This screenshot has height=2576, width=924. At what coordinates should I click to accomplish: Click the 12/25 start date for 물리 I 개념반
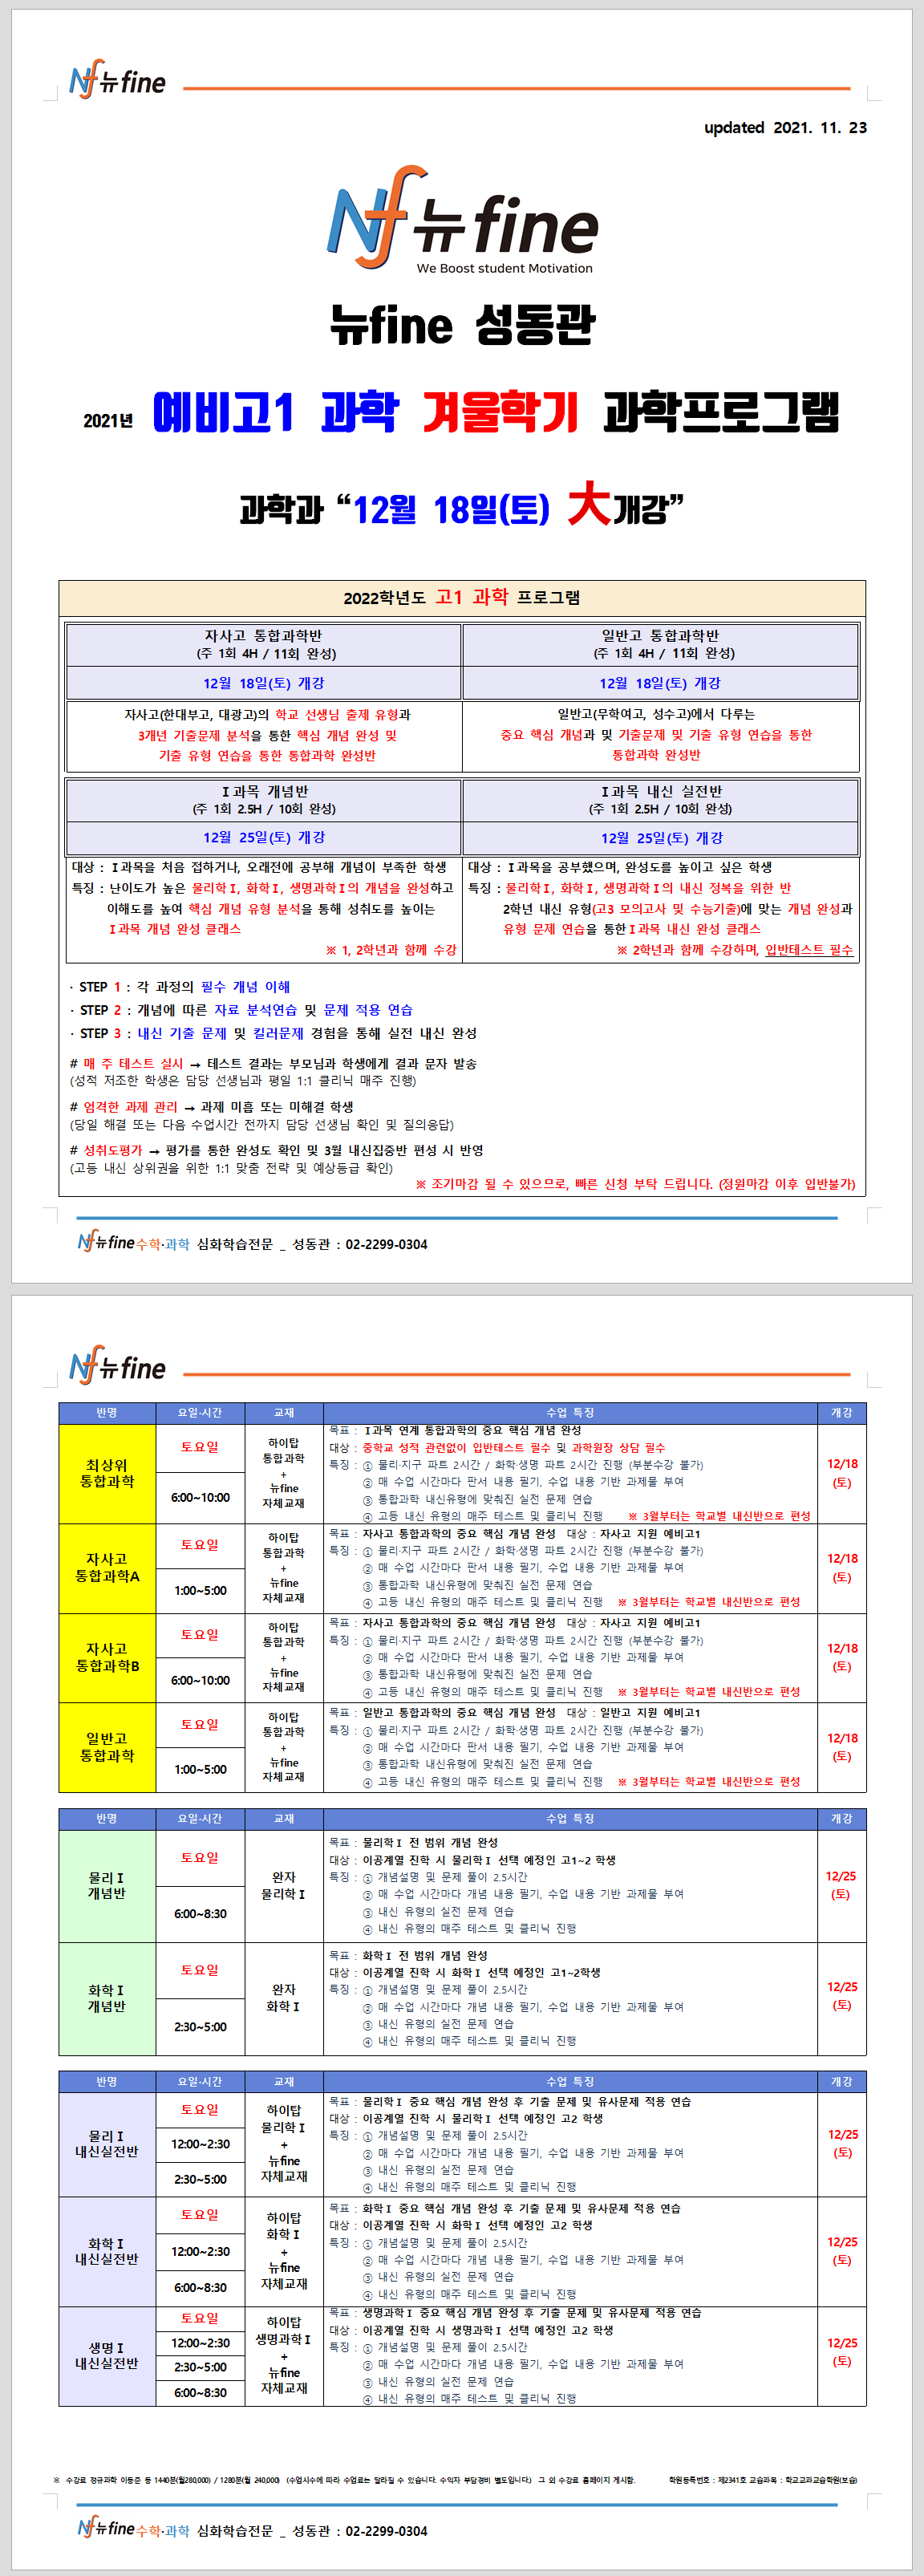pyautogui.click(x=841, y=1885)
